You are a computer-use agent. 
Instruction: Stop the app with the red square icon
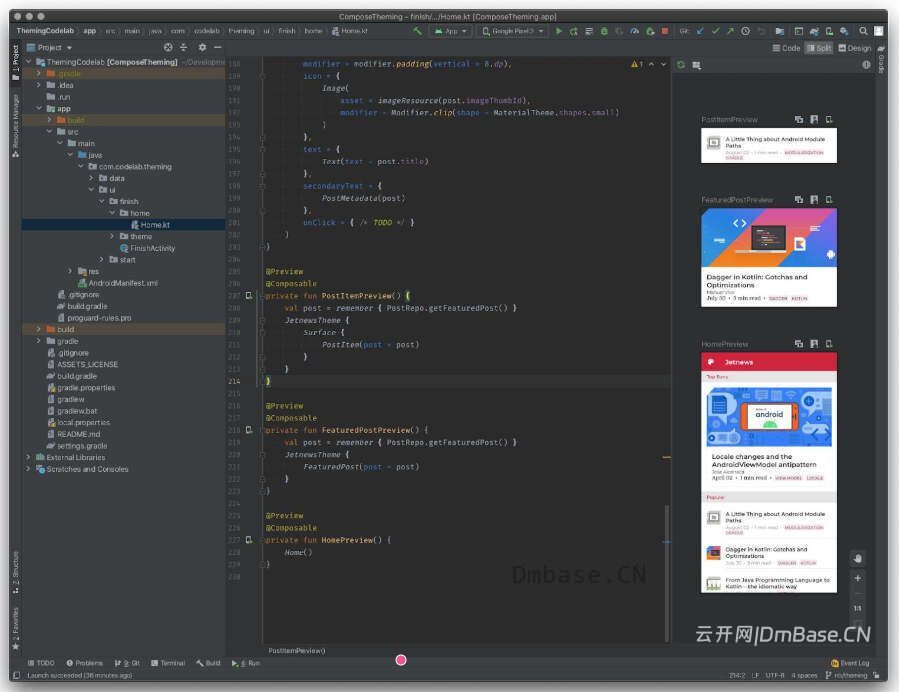(665, 31)
